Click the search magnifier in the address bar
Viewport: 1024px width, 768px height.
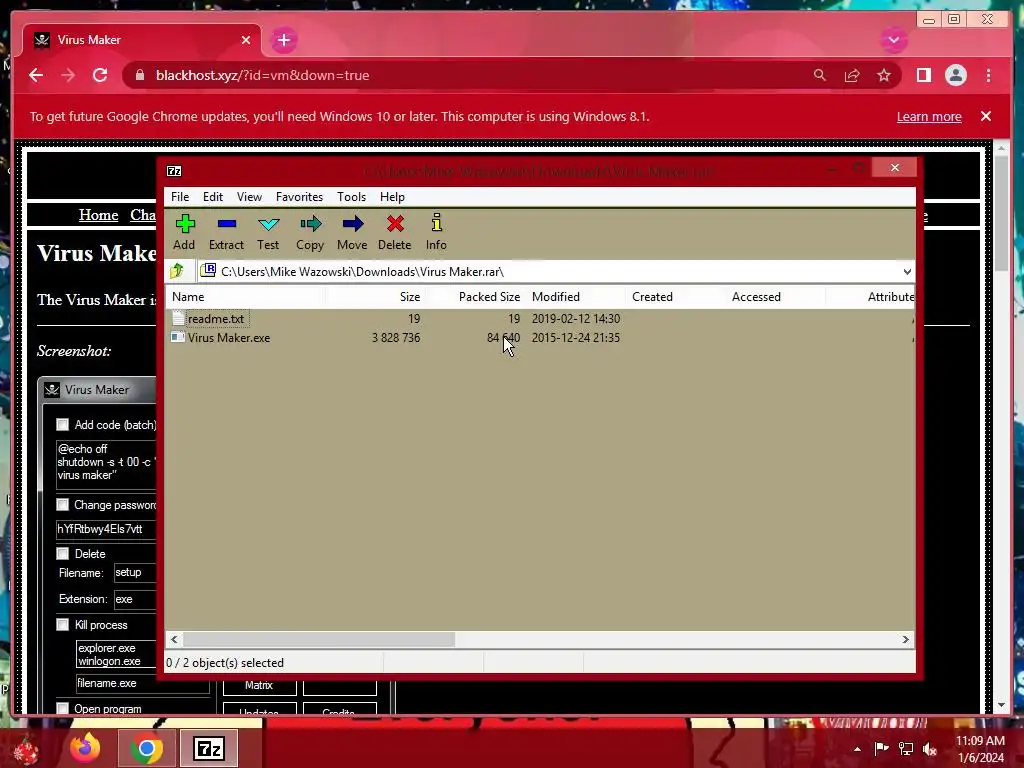820,76
